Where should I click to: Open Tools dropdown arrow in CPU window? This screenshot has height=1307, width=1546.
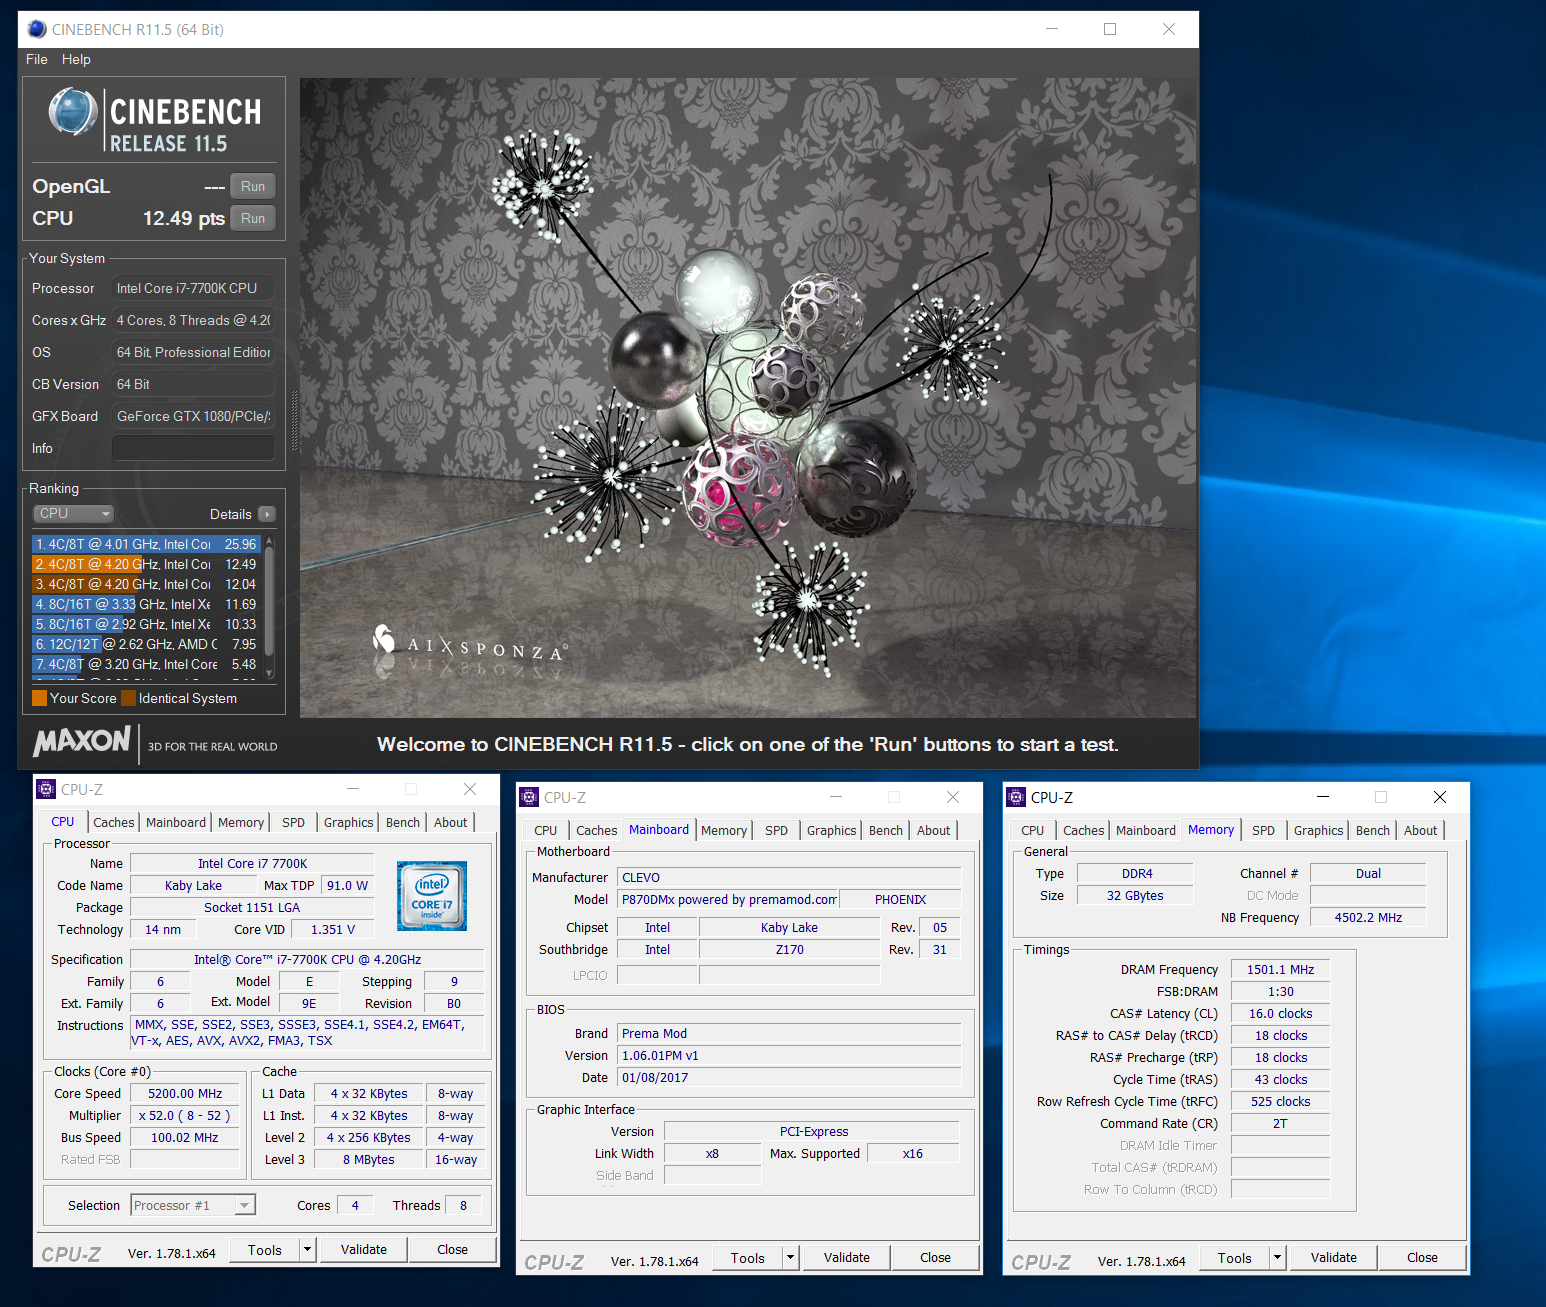[308, 1249]
